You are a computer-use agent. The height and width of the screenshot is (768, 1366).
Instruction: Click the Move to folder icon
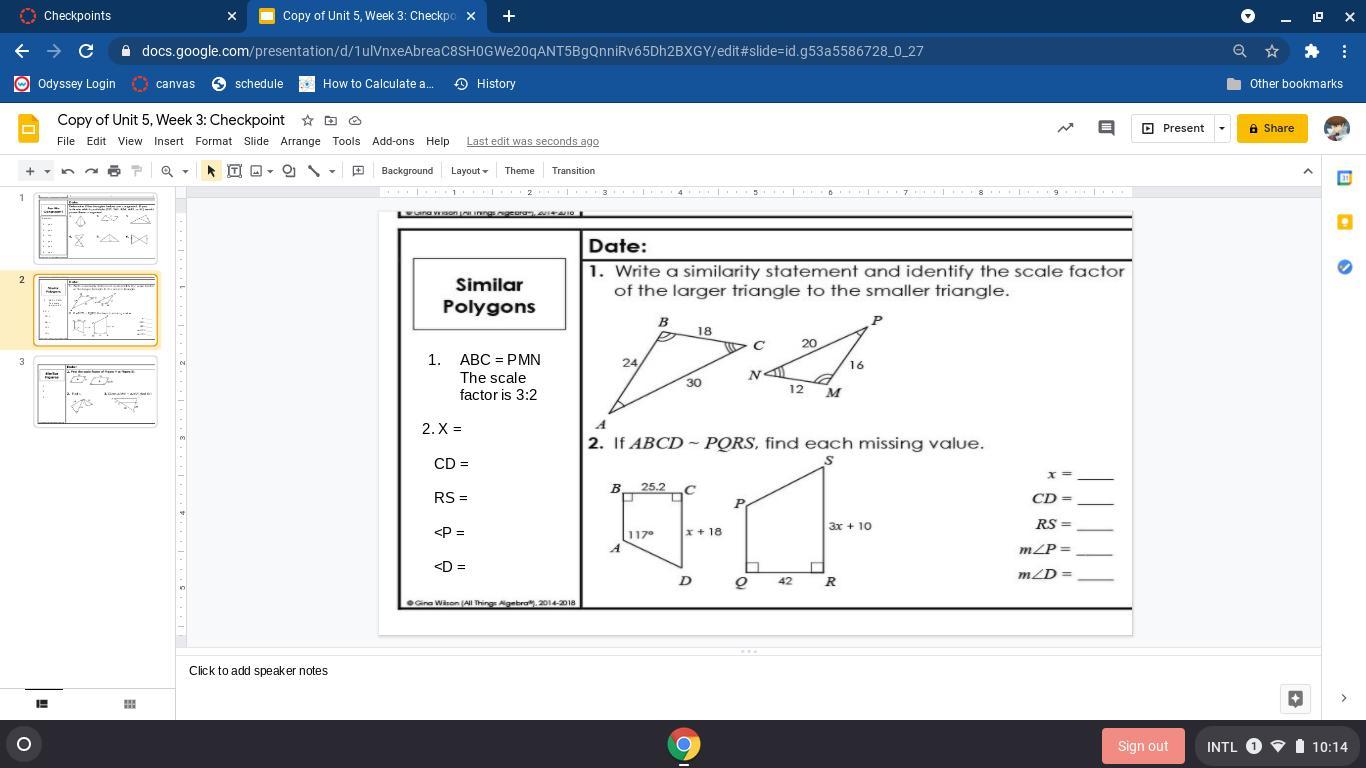click(x=331, y=120)
